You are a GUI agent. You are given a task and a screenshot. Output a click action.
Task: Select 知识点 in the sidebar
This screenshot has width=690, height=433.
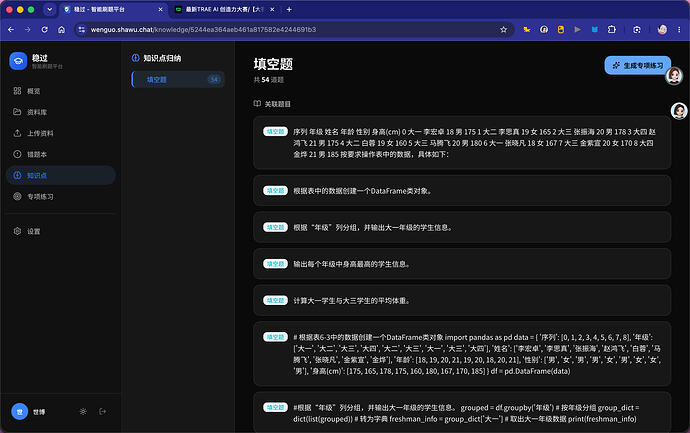tap(61, 175)
